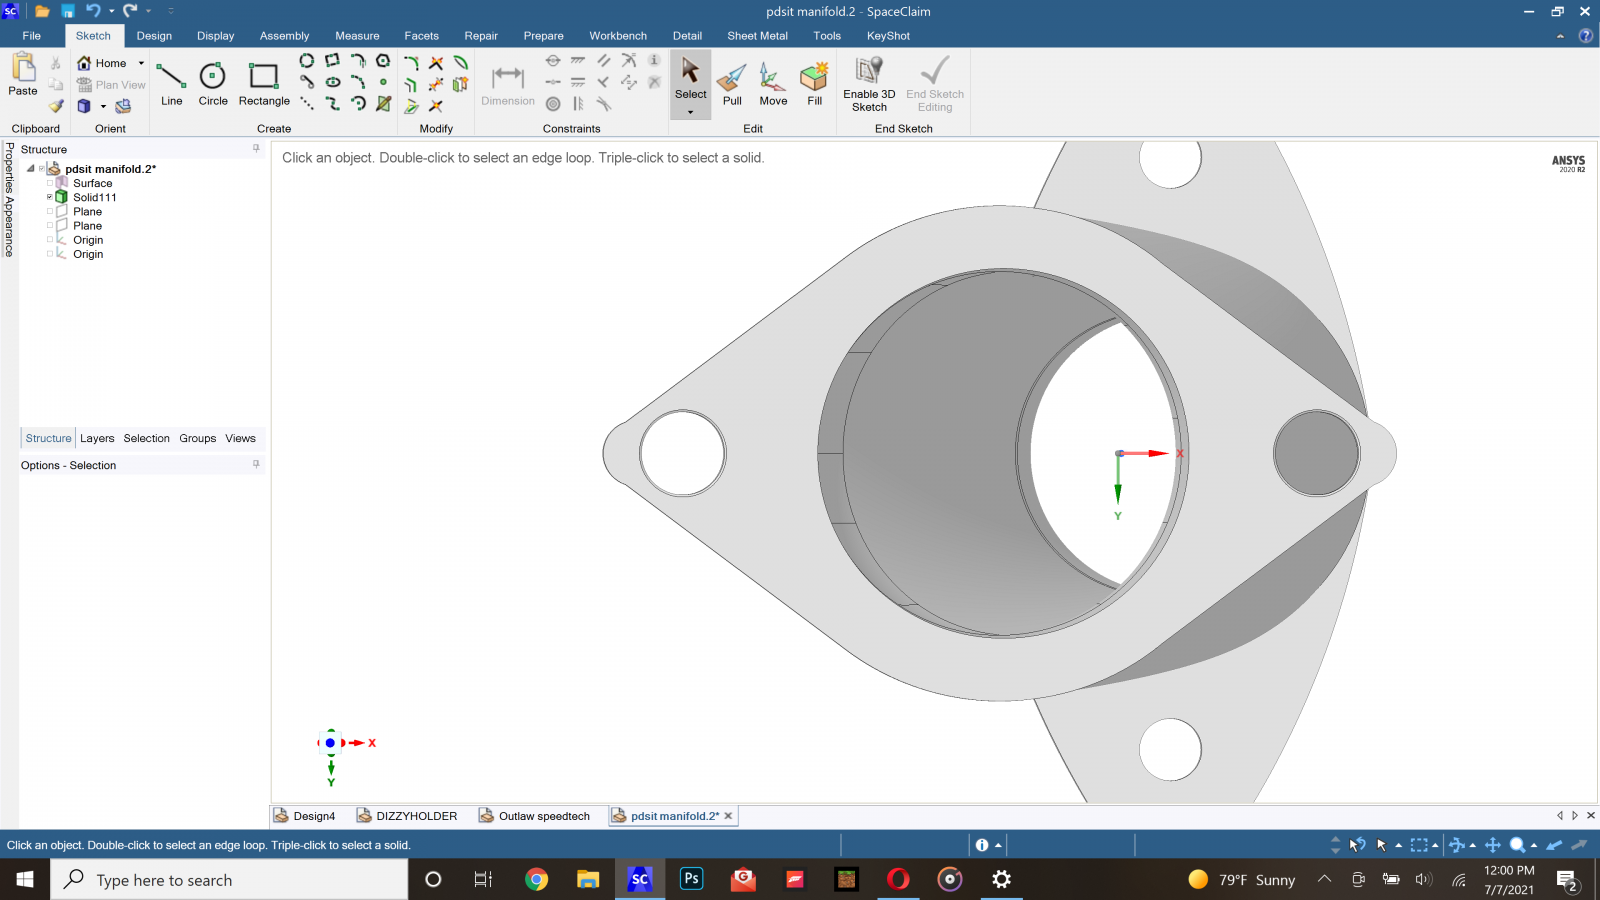The width and height of the screenshot is (1600, 900).
Task: Click the Home orient button
Action: tap(102, 63)
